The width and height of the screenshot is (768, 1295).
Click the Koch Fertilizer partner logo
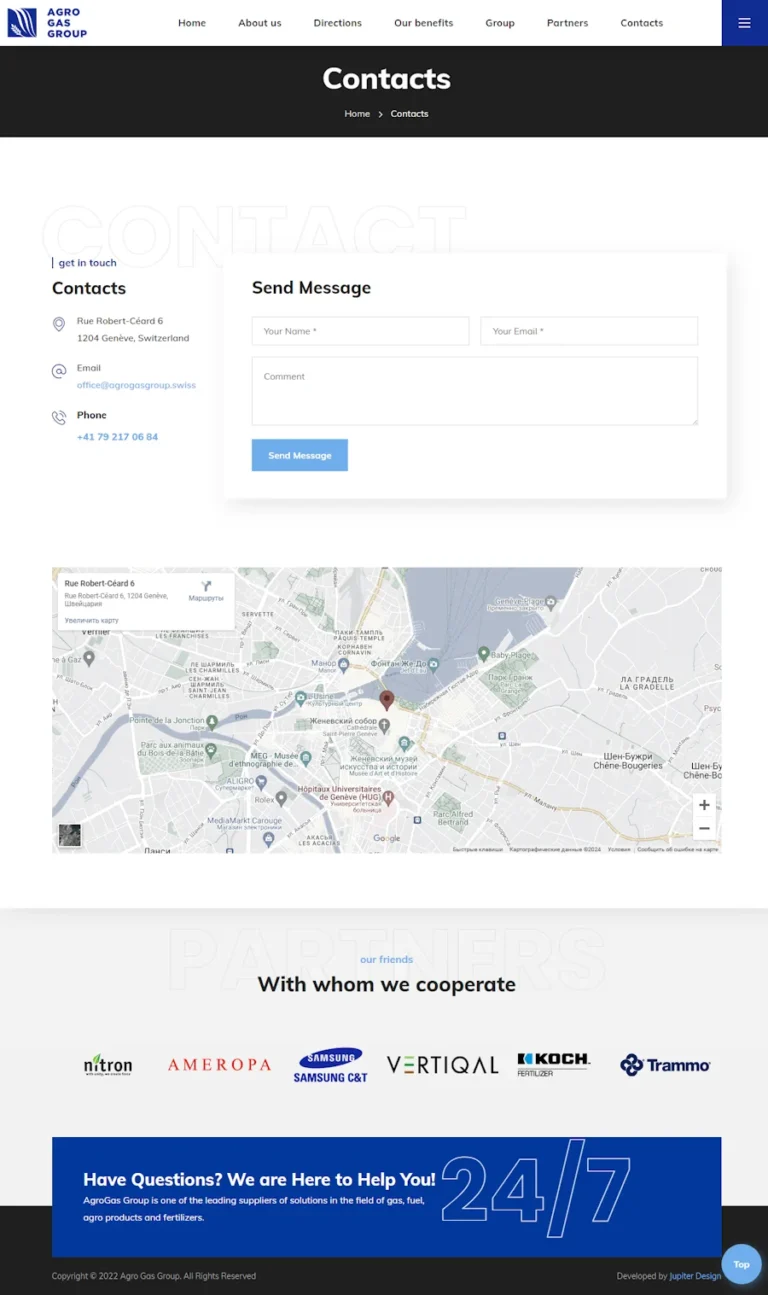[x=554, y=1064]
